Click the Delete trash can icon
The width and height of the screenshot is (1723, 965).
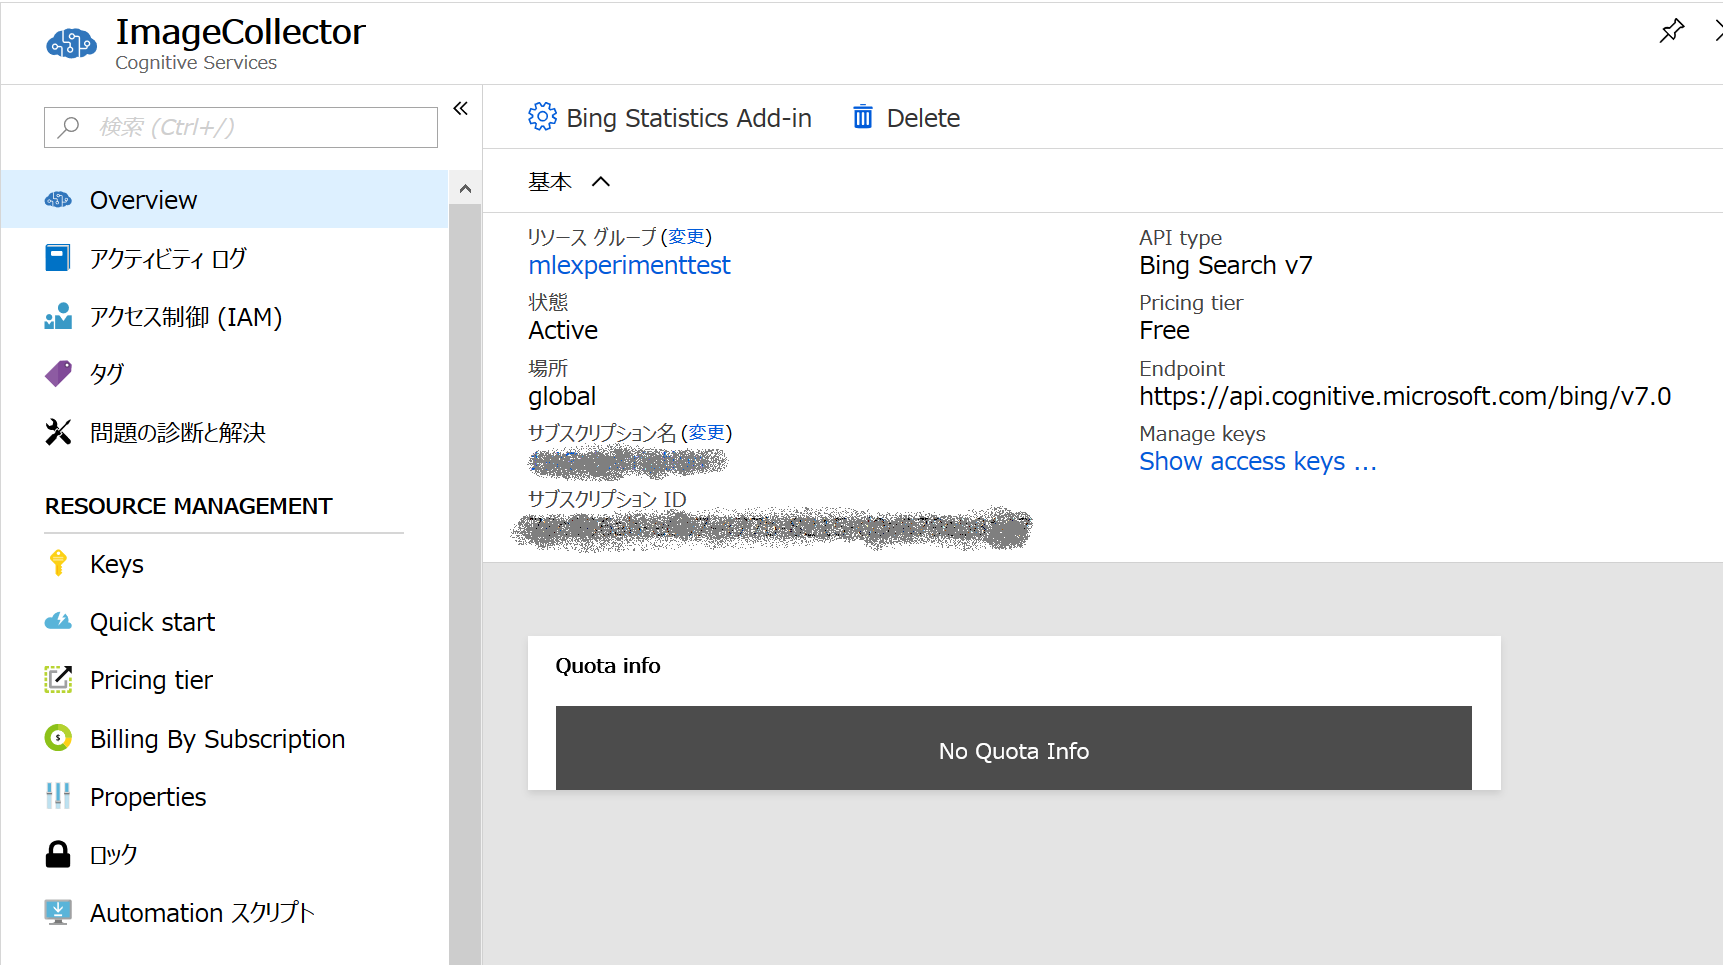coord(862,117)
